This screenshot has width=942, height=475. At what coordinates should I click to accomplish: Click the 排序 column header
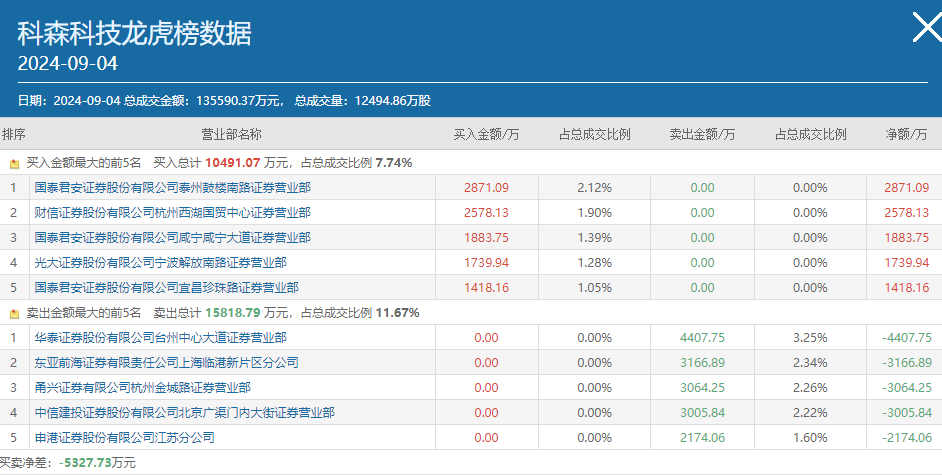[x=13, y=134]
